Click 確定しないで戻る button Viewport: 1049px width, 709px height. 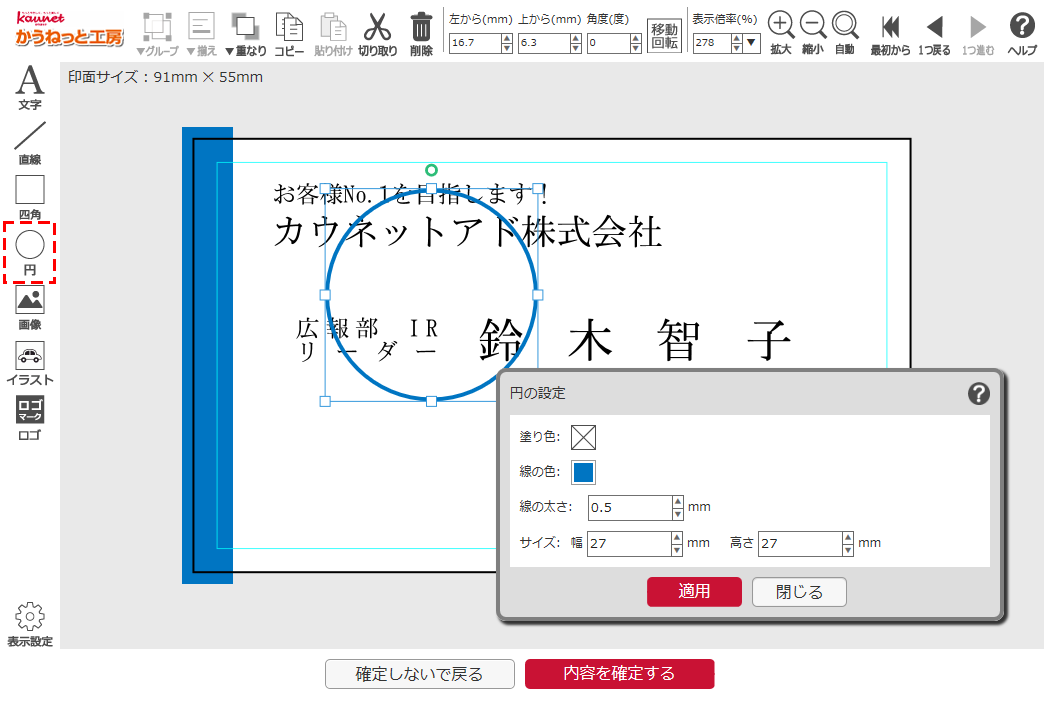coord(419,674)
